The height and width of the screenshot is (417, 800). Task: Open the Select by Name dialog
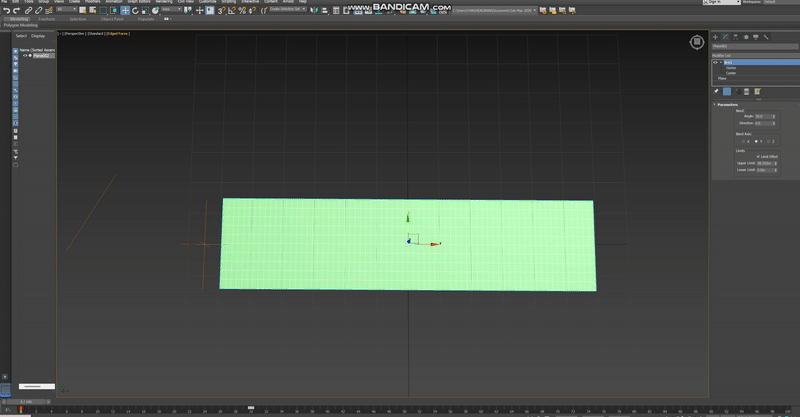93,10
